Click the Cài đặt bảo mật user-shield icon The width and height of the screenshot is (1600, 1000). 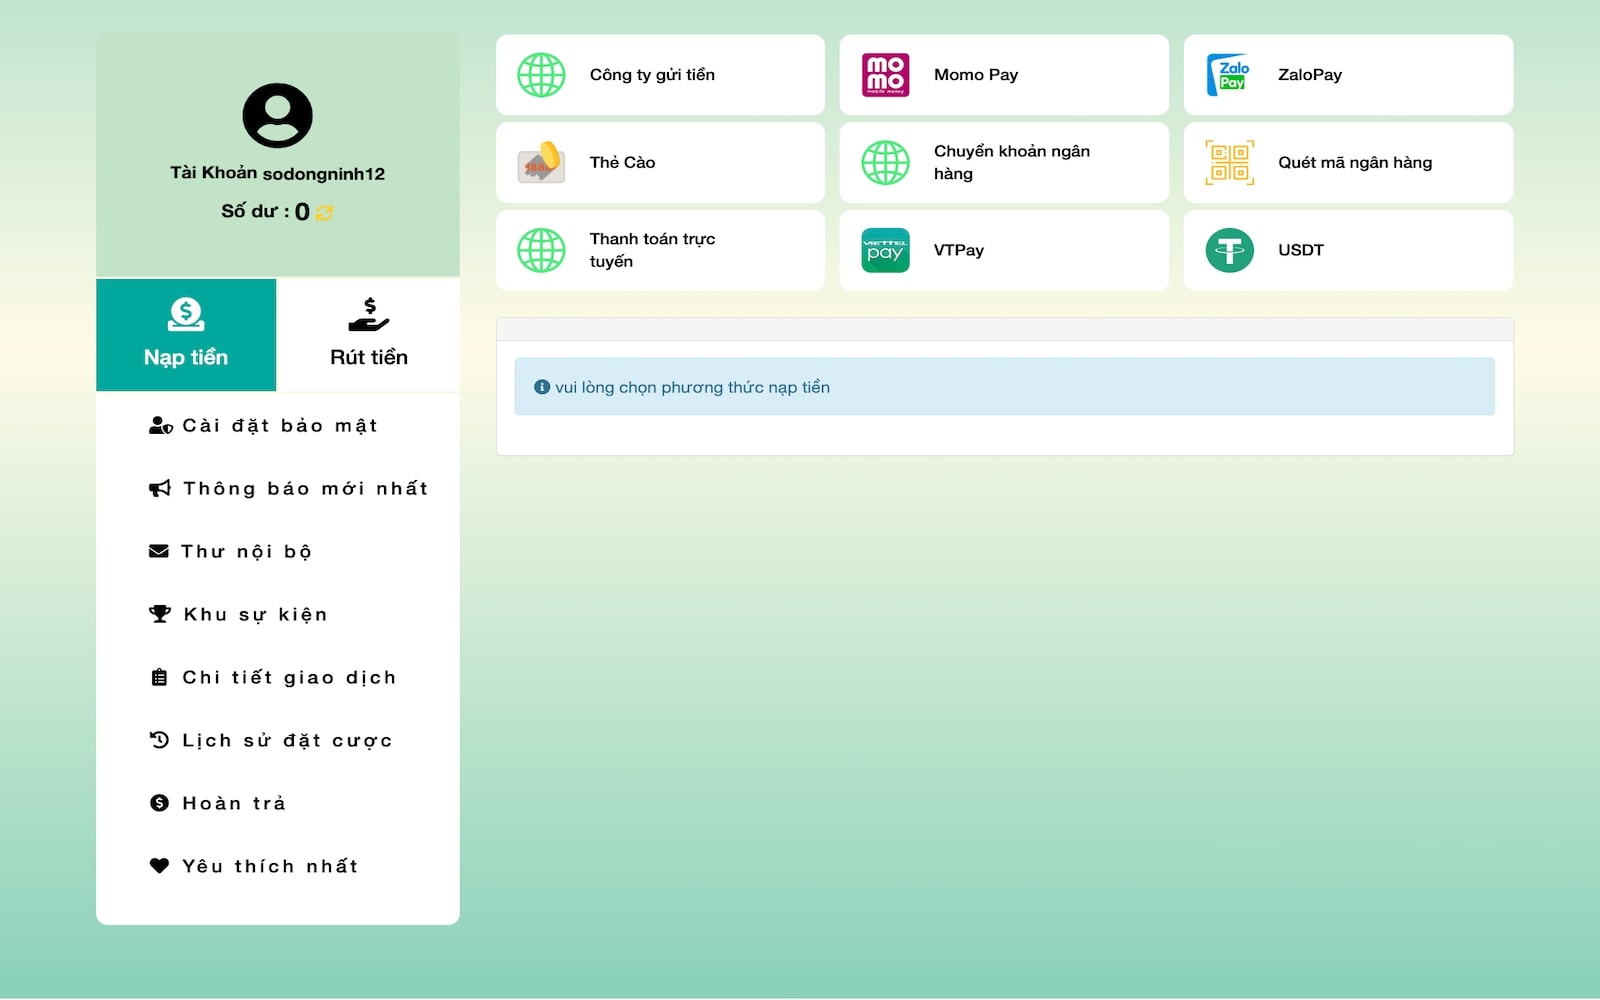(x=160, y=426)
